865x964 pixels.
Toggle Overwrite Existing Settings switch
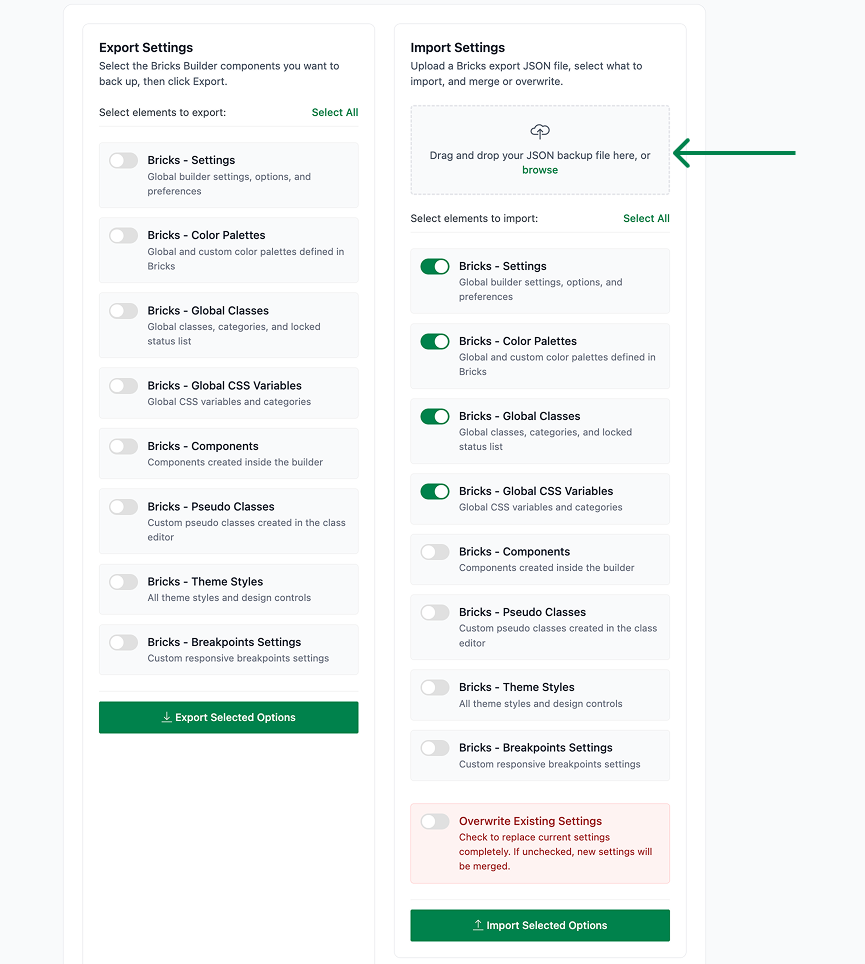click(x=435, y=821)
